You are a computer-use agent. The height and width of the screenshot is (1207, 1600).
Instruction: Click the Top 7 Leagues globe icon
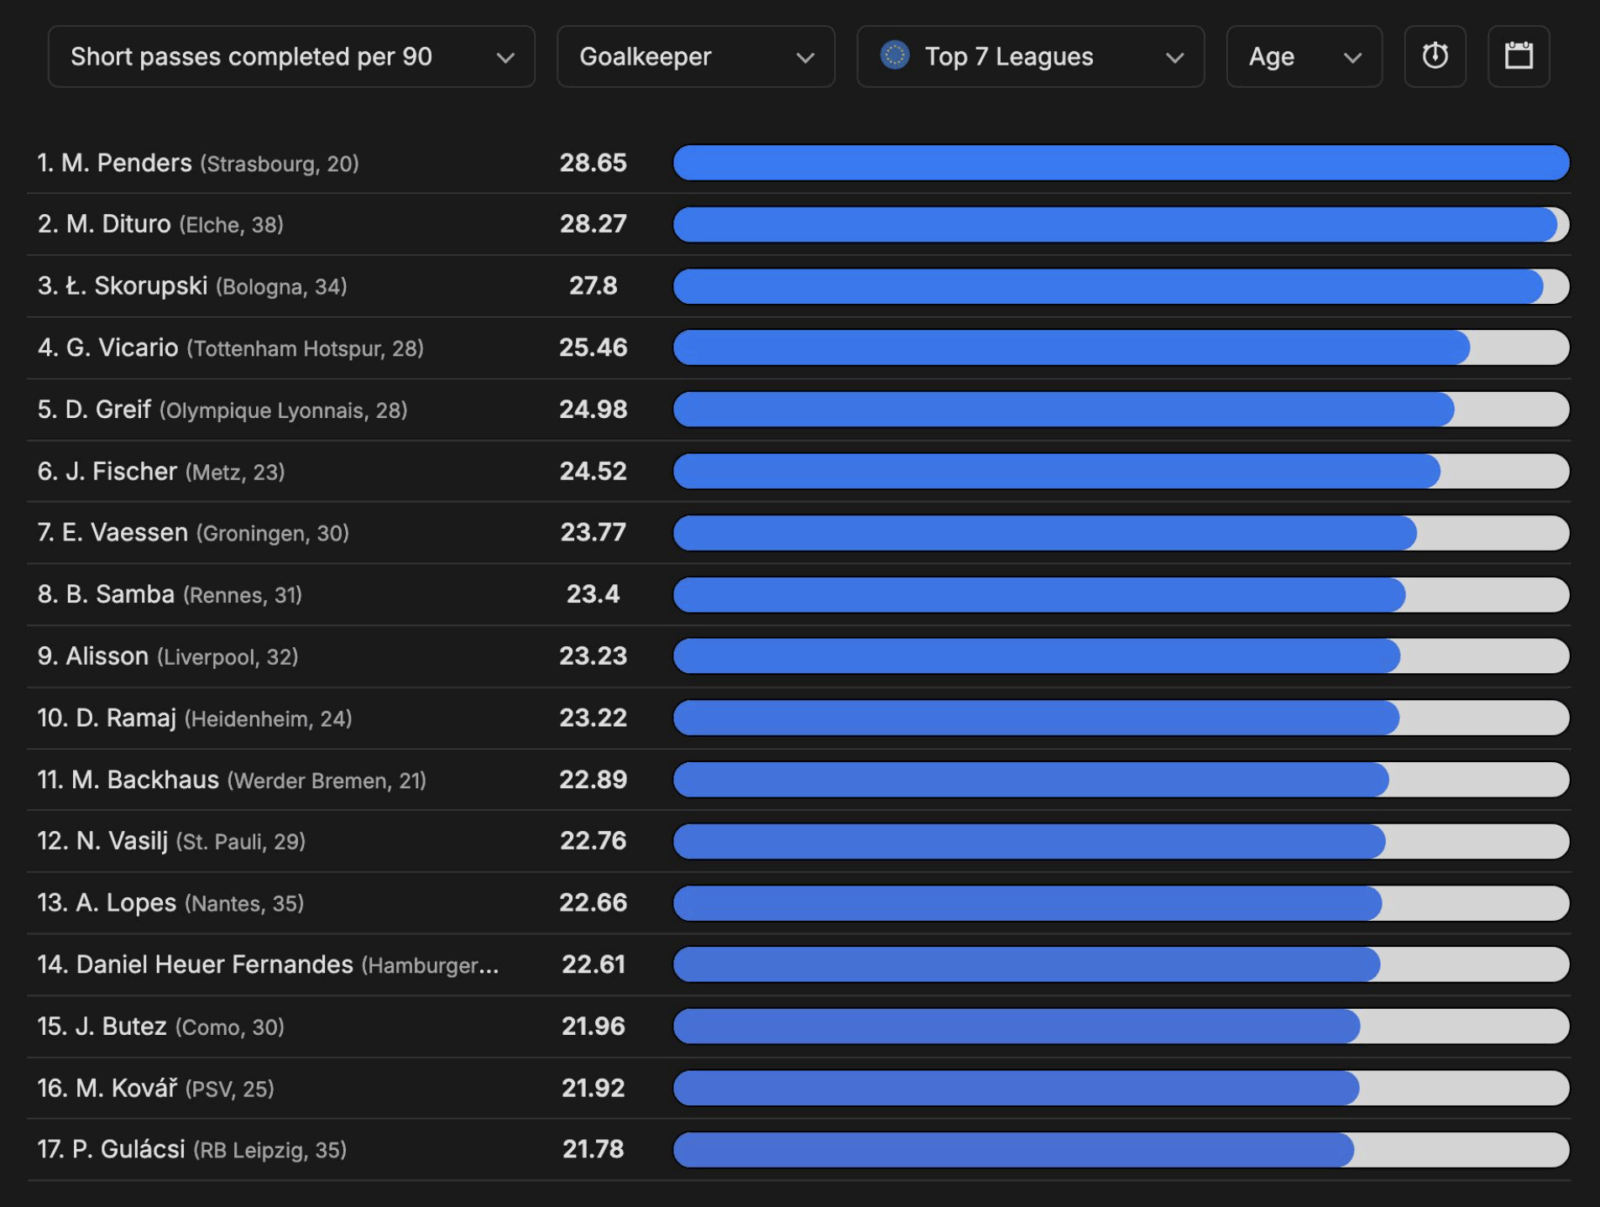894,55
